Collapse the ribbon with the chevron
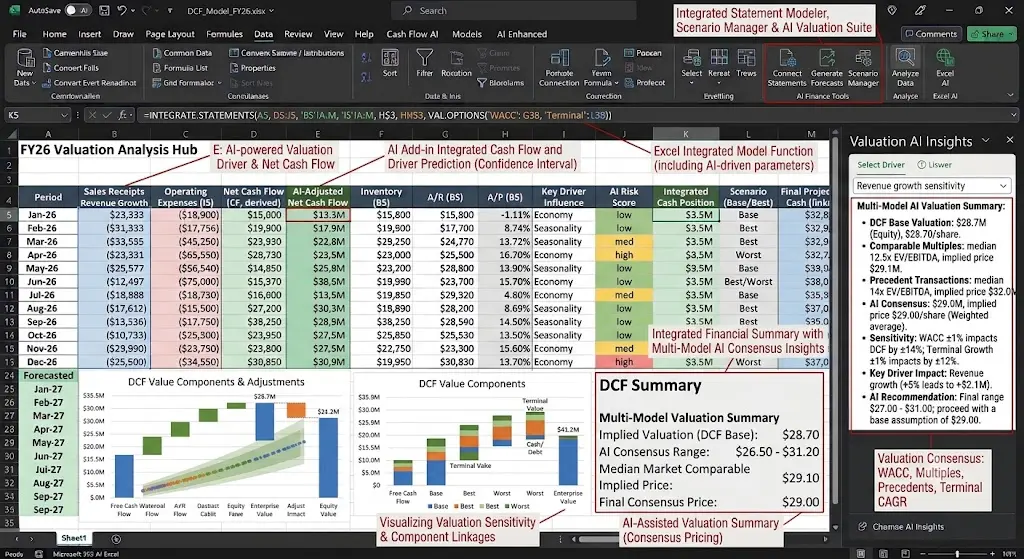The image size is (1024, 559). (1010, 95)
